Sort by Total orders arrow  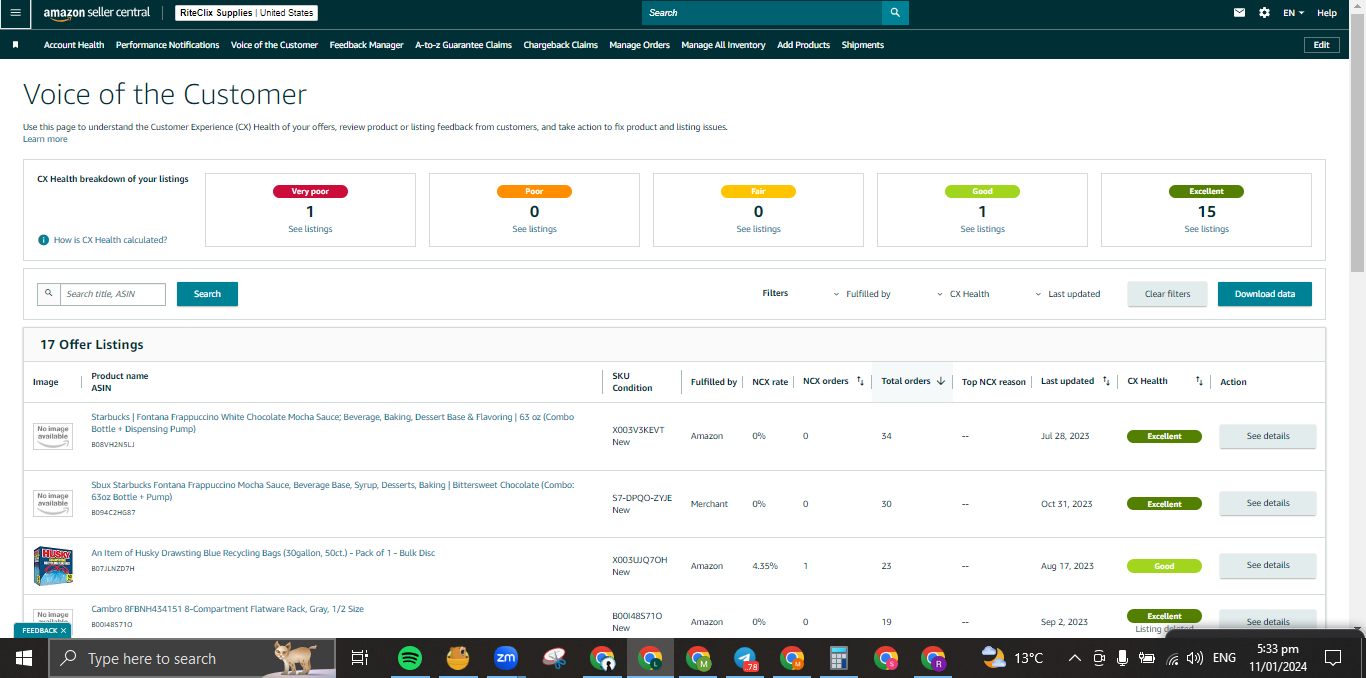[941, 381]
